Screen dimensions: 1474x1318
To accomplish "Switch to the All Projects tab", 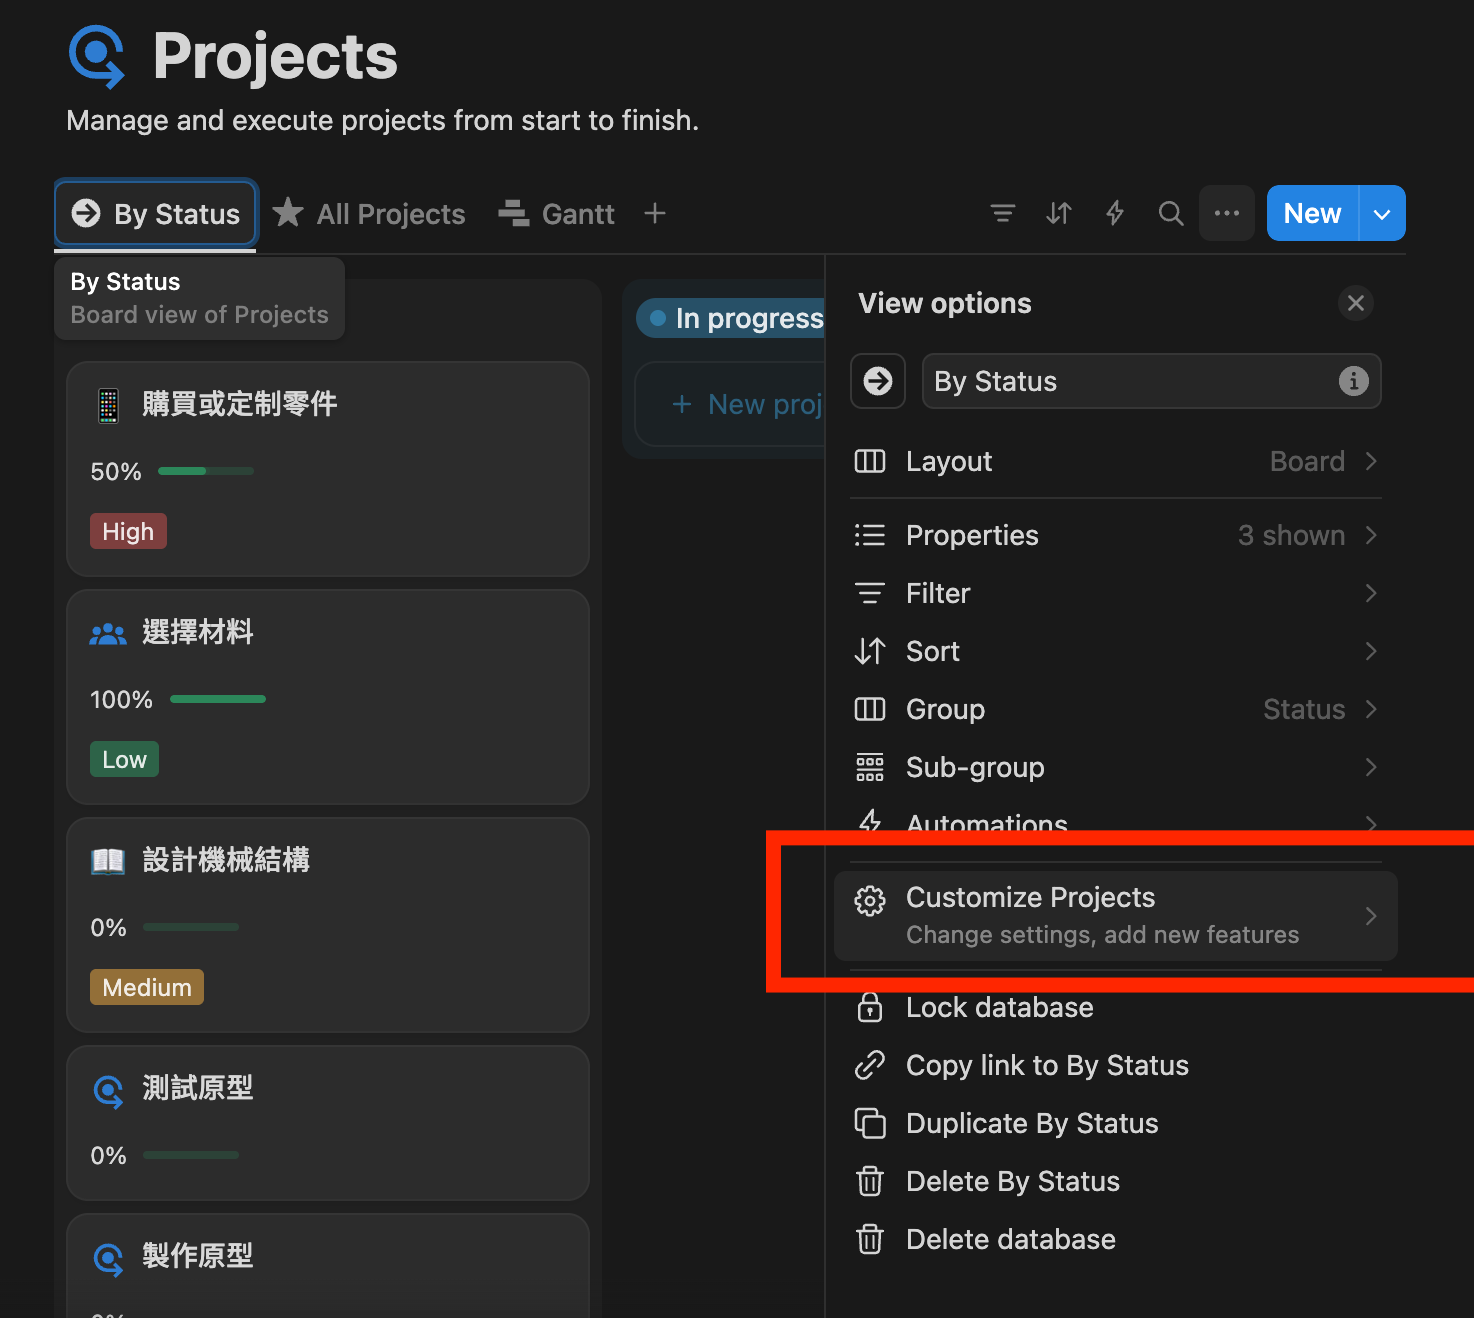I will pyautogui.click(x=369, y=214).
